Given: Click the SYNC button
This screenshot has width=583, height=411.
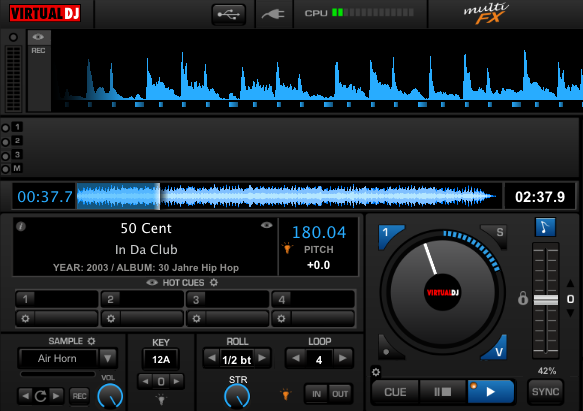Looking at the screenshot, I should (x=545, y=392).
